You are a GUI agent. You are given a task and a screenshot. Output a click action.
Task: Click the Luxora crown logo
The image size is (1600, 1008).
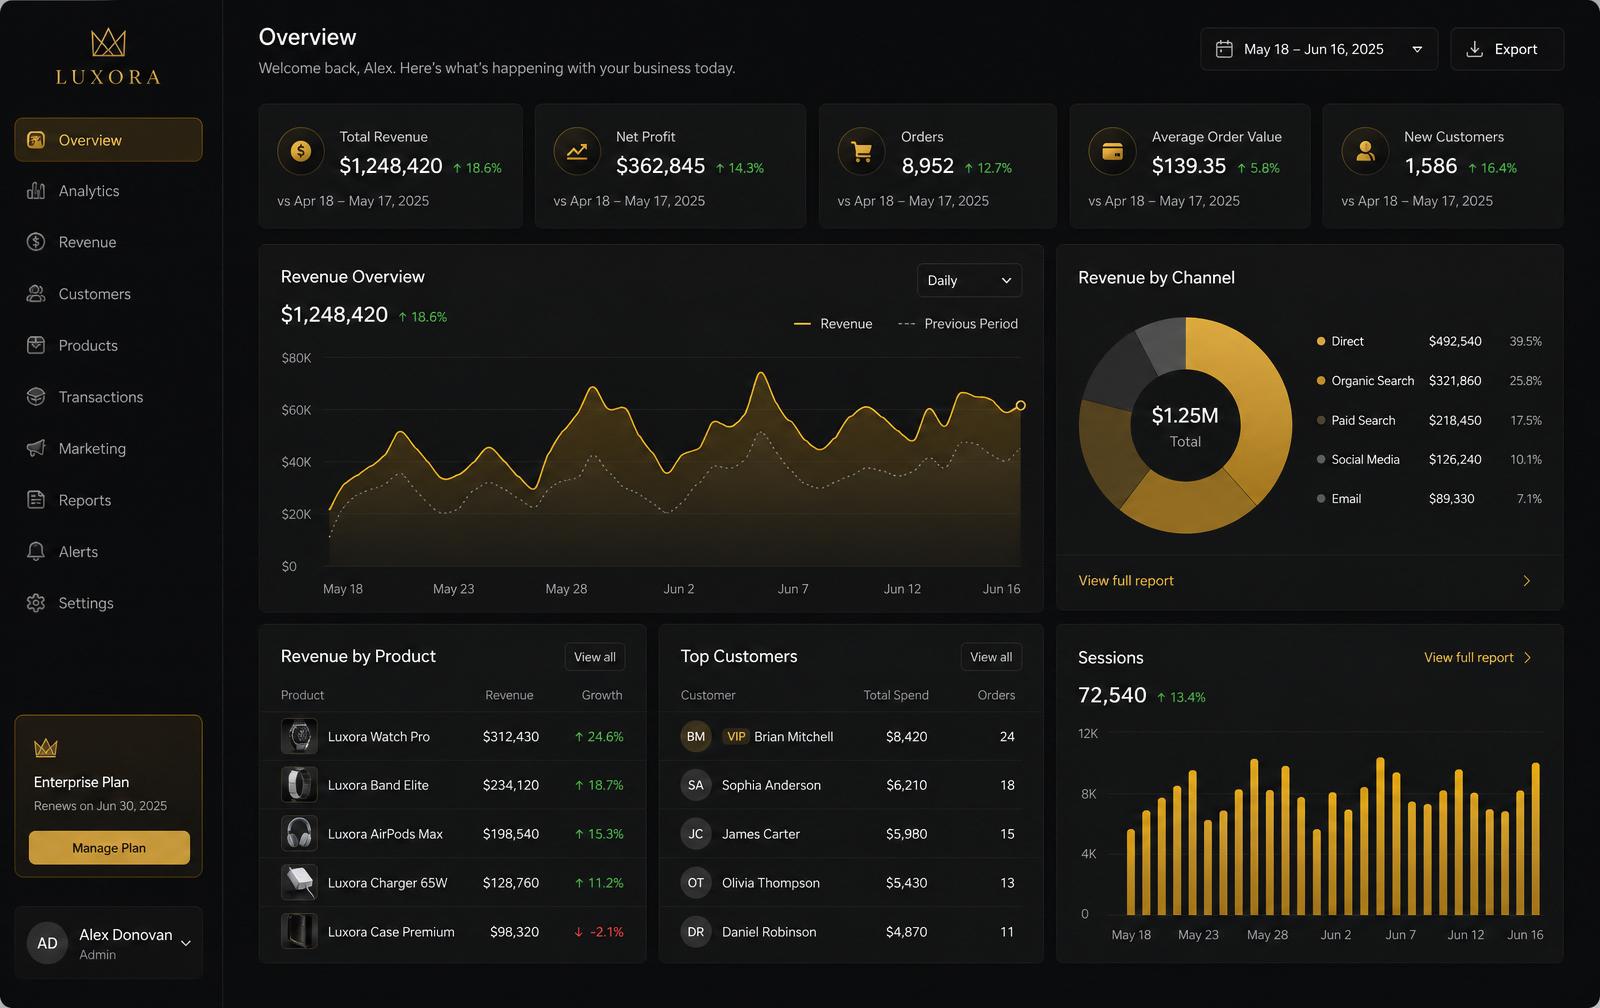pos(108,42)
